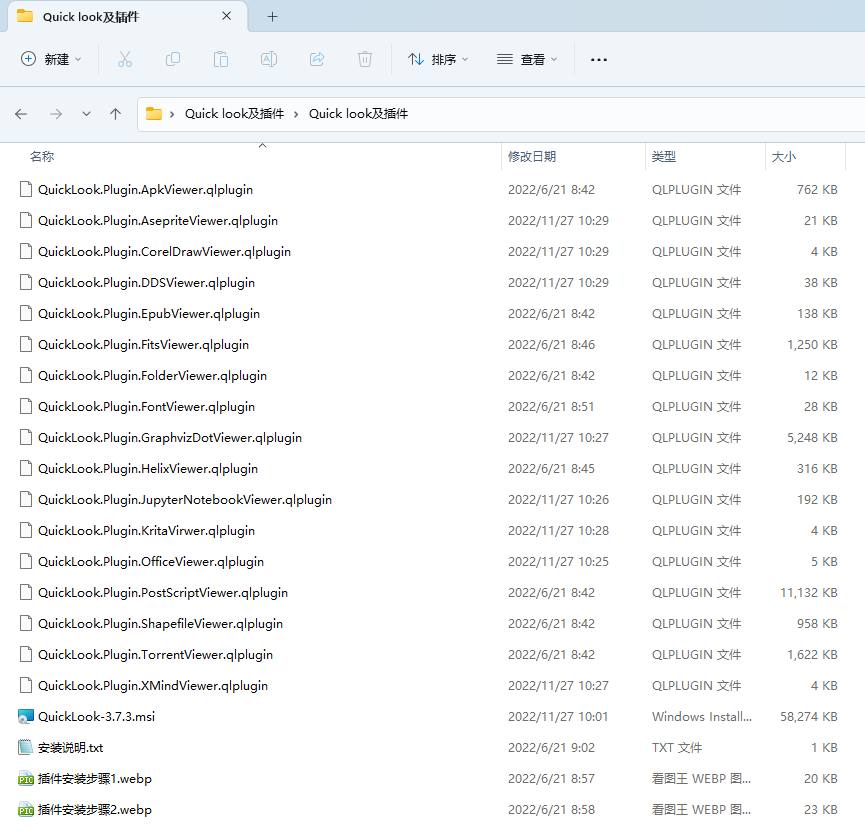Click the 安装说明.txt notepad icon
Screen dimensions: 865x833
25,747
